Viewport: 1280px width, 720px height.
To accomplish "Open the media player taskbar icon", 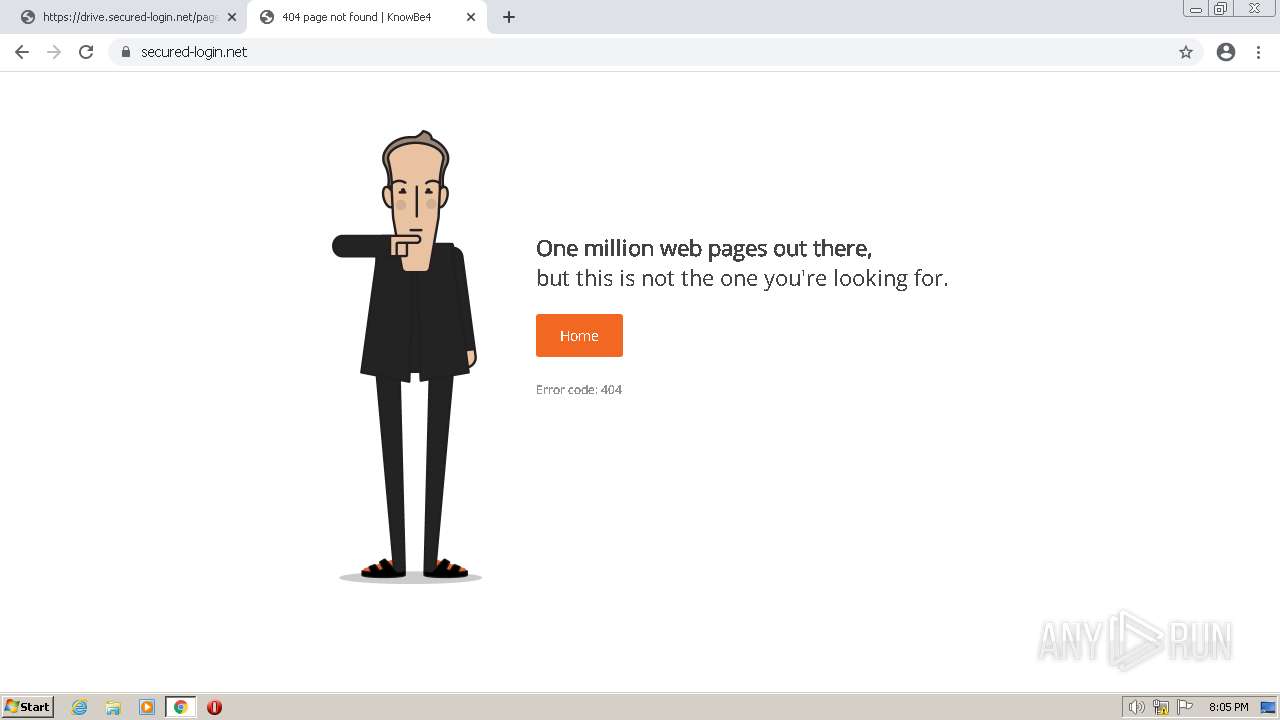I will coord(147,707).
